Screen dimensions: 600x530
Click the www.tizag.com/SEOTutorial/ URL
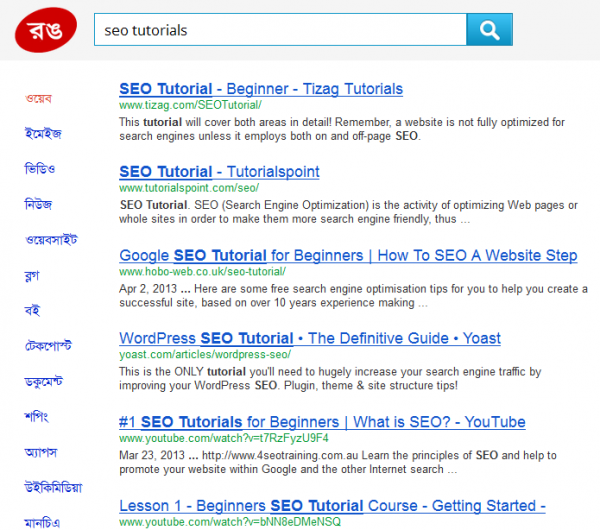tap(190, 105)
